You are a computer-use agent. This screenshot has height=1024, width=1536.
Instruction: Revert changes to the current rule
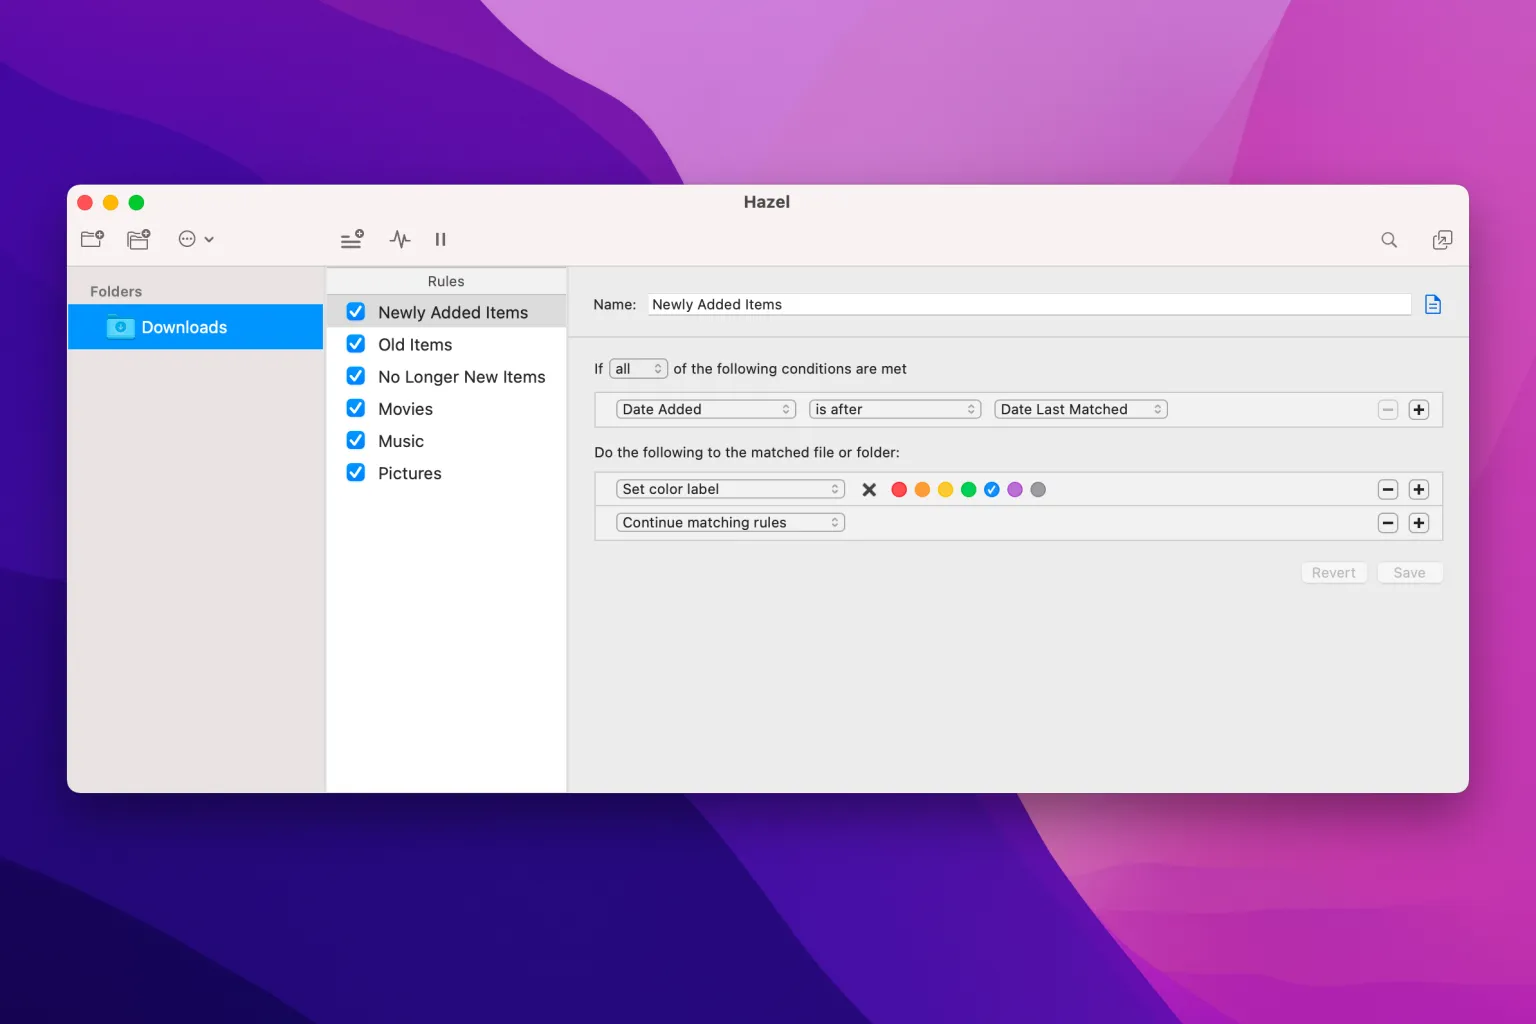(1334, 572)
